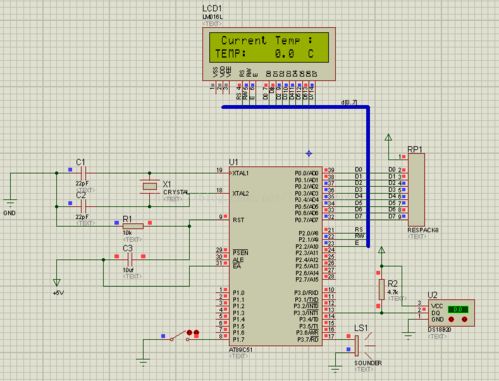Click the thick blue data bus
The height and width of the screenshot is (381, 499).
coord(368,177)
